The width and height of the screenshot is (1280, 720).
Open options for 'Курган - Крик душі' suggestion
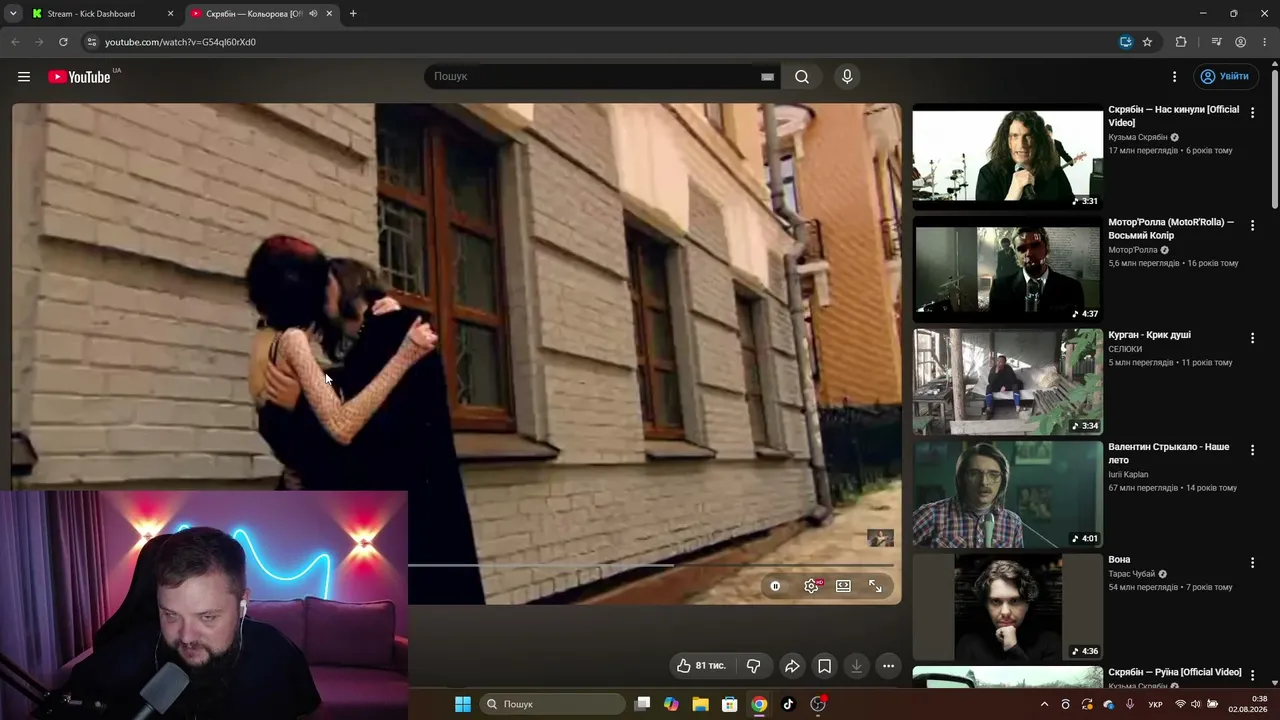click(1252, 339)
